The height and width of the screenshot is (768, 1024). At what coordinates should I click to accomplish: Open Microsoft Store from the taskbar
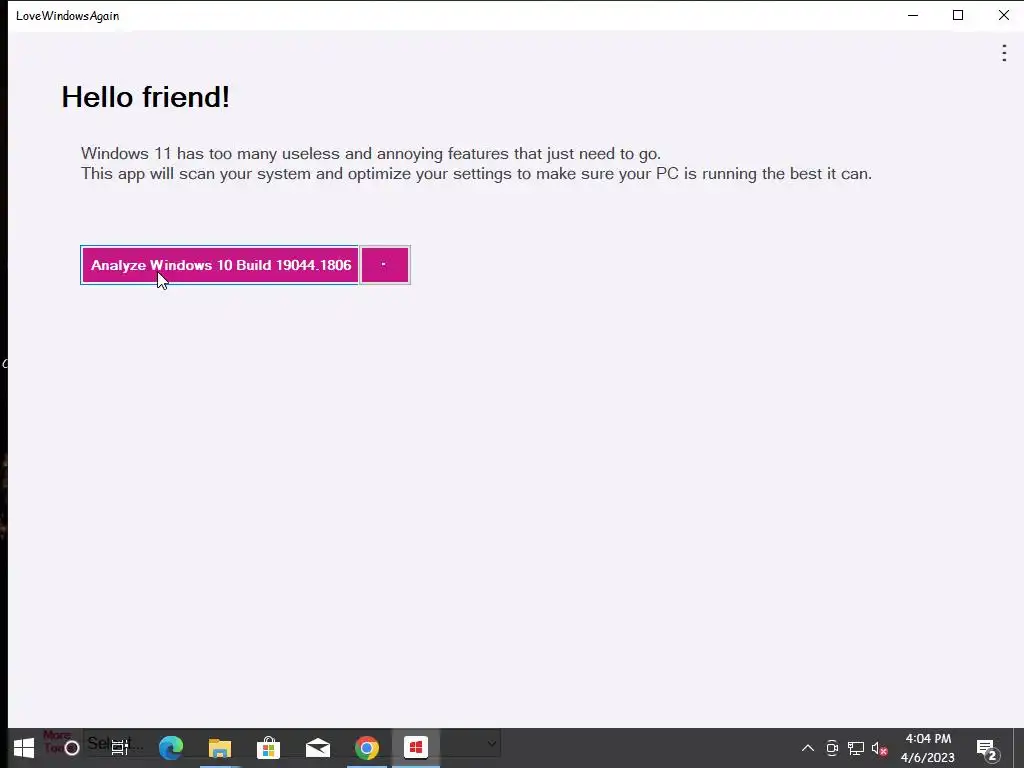point(268,748)
